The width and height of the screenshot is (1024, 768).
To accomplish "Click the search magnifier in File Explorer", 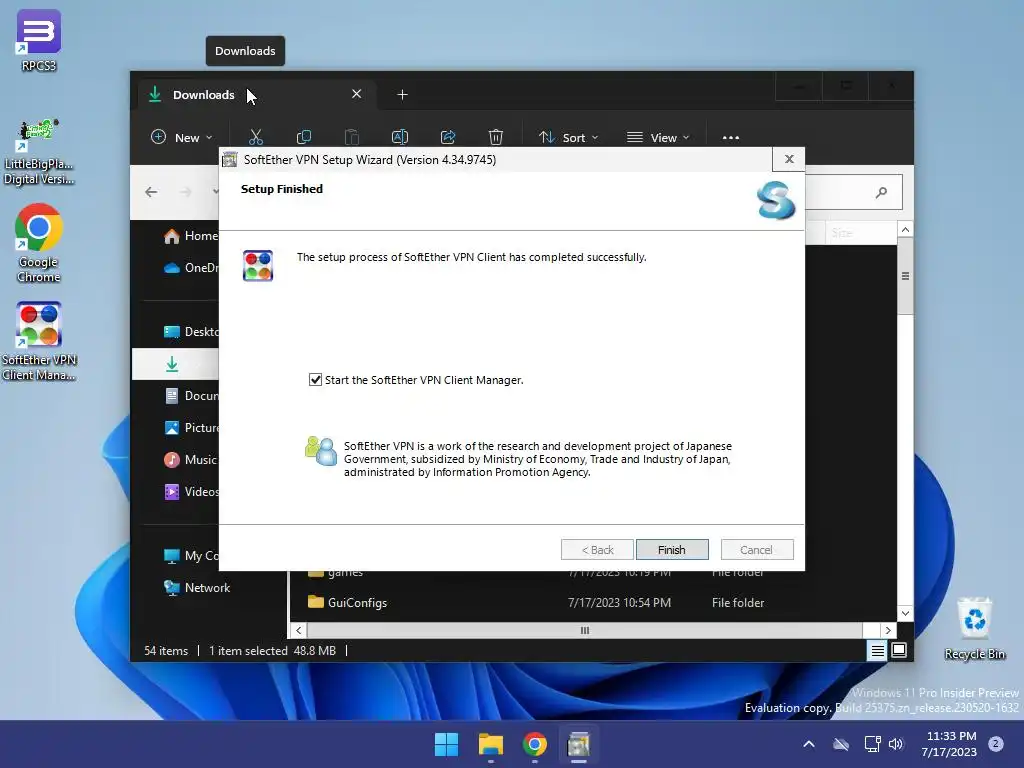I will 882,192.
